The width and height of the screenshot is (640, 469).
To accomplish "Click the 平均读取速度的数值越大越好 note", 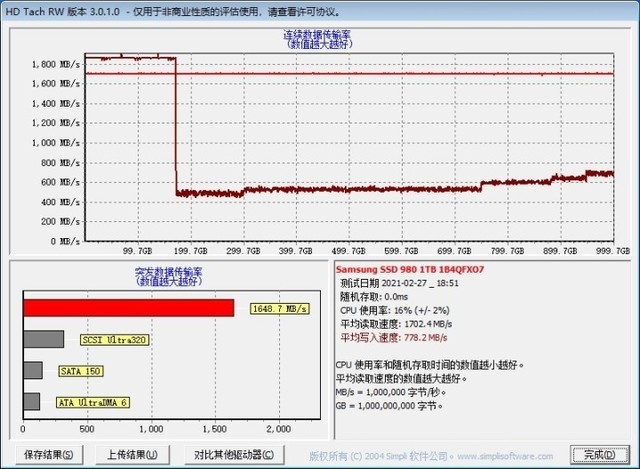I will click(401, 378).
